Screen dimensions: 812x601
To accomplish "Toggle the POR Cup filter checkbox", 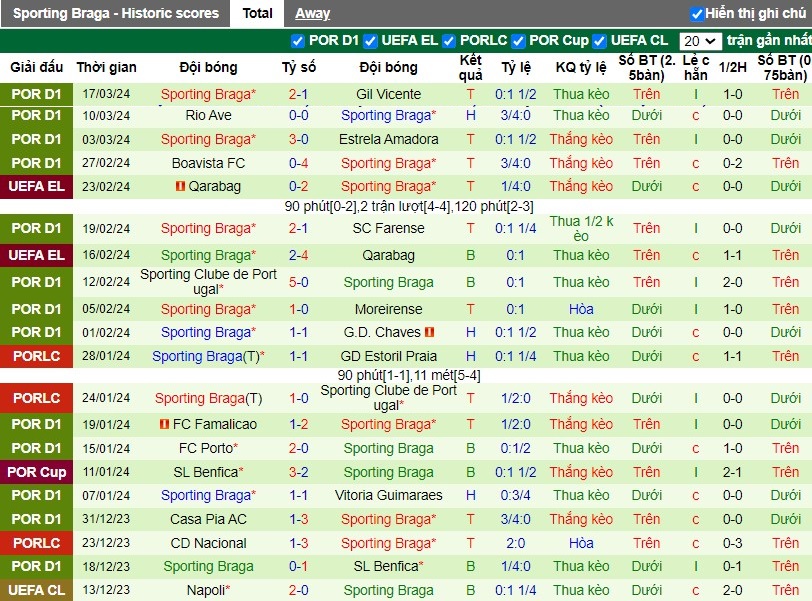I will pos(518,41).
